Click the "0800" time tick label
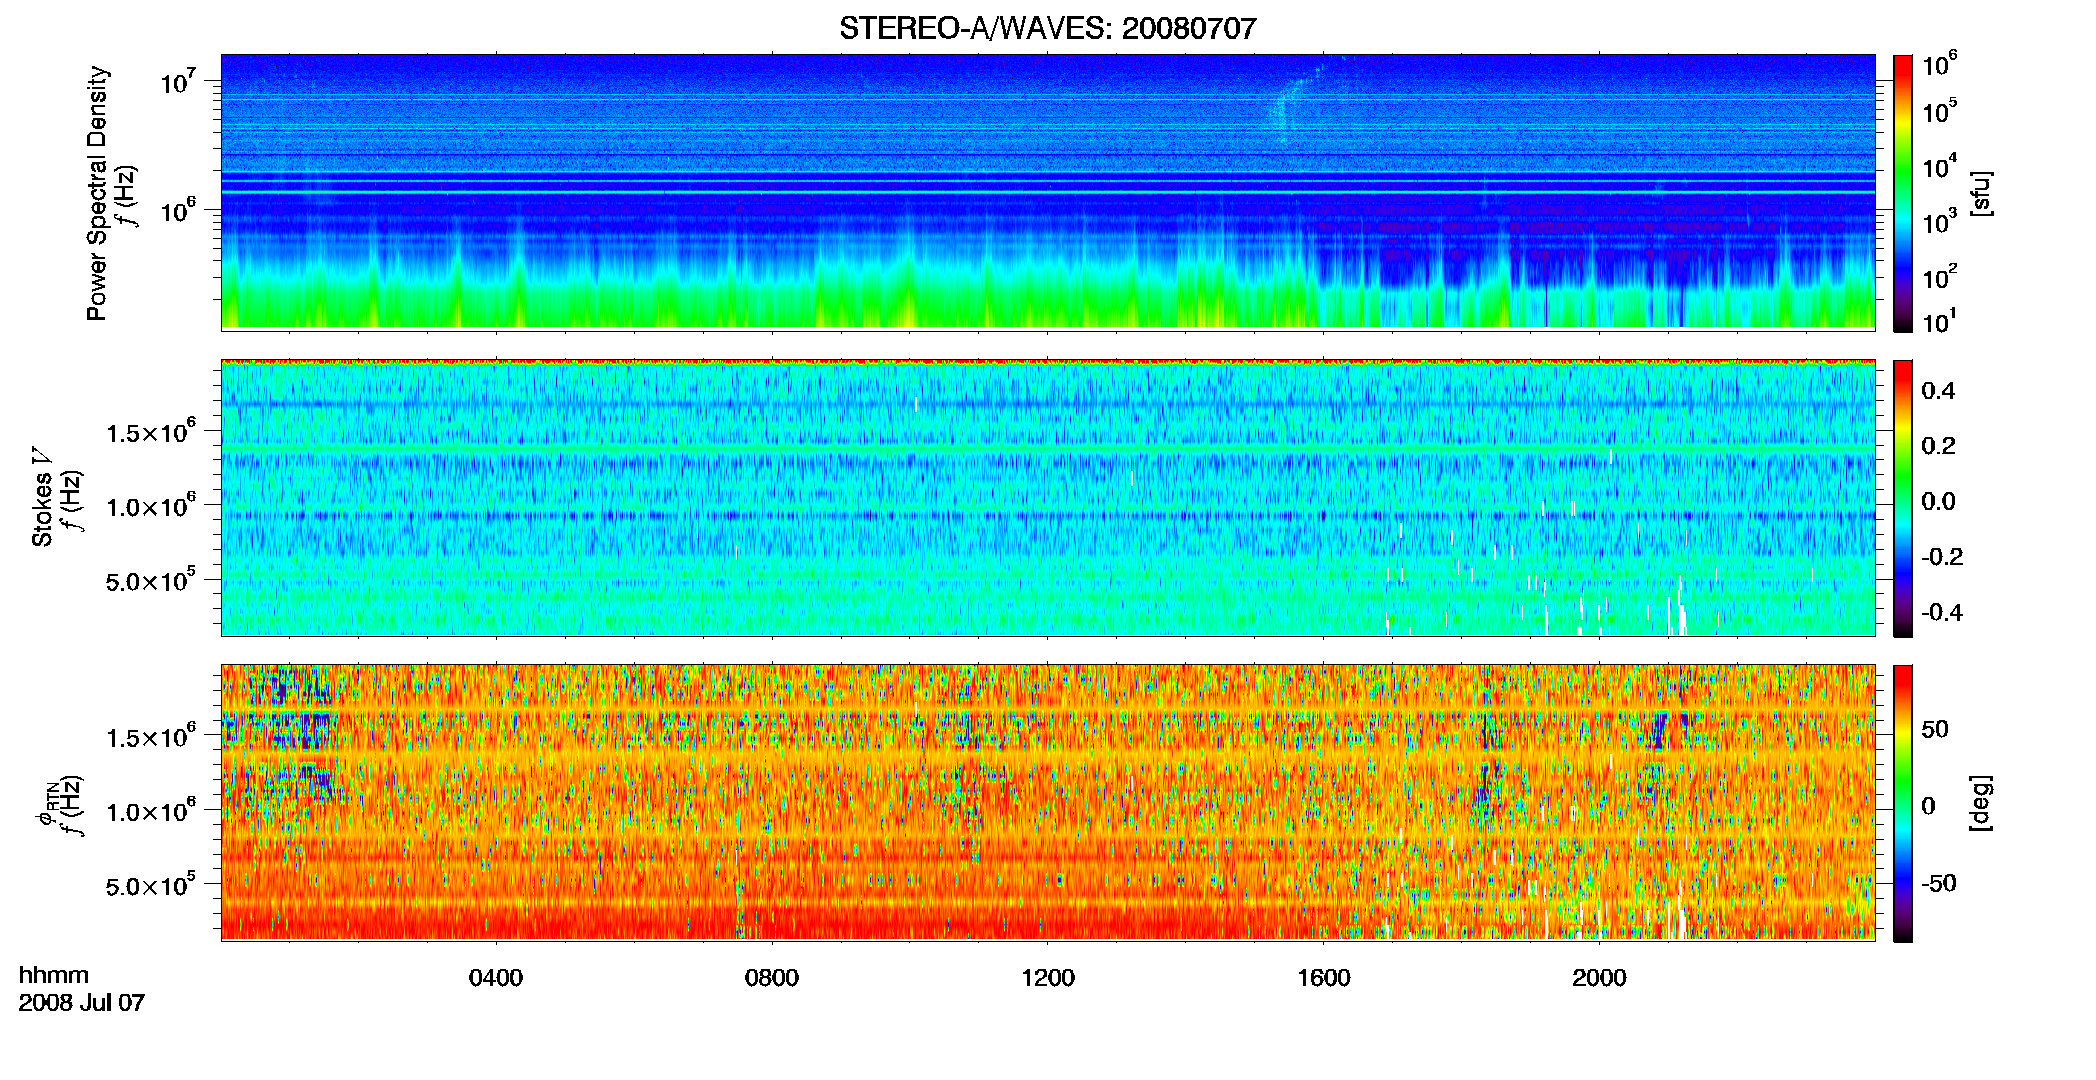Screen dimensions: 2096x1080 click(x=772, y=978)
